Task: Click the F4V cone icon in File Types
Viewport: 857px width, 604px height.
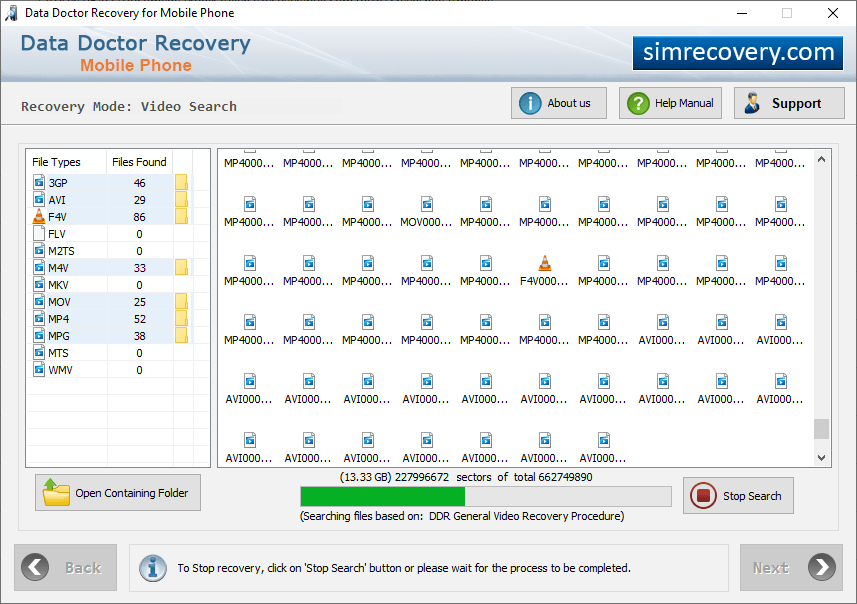Action: [x=39, y=216]
